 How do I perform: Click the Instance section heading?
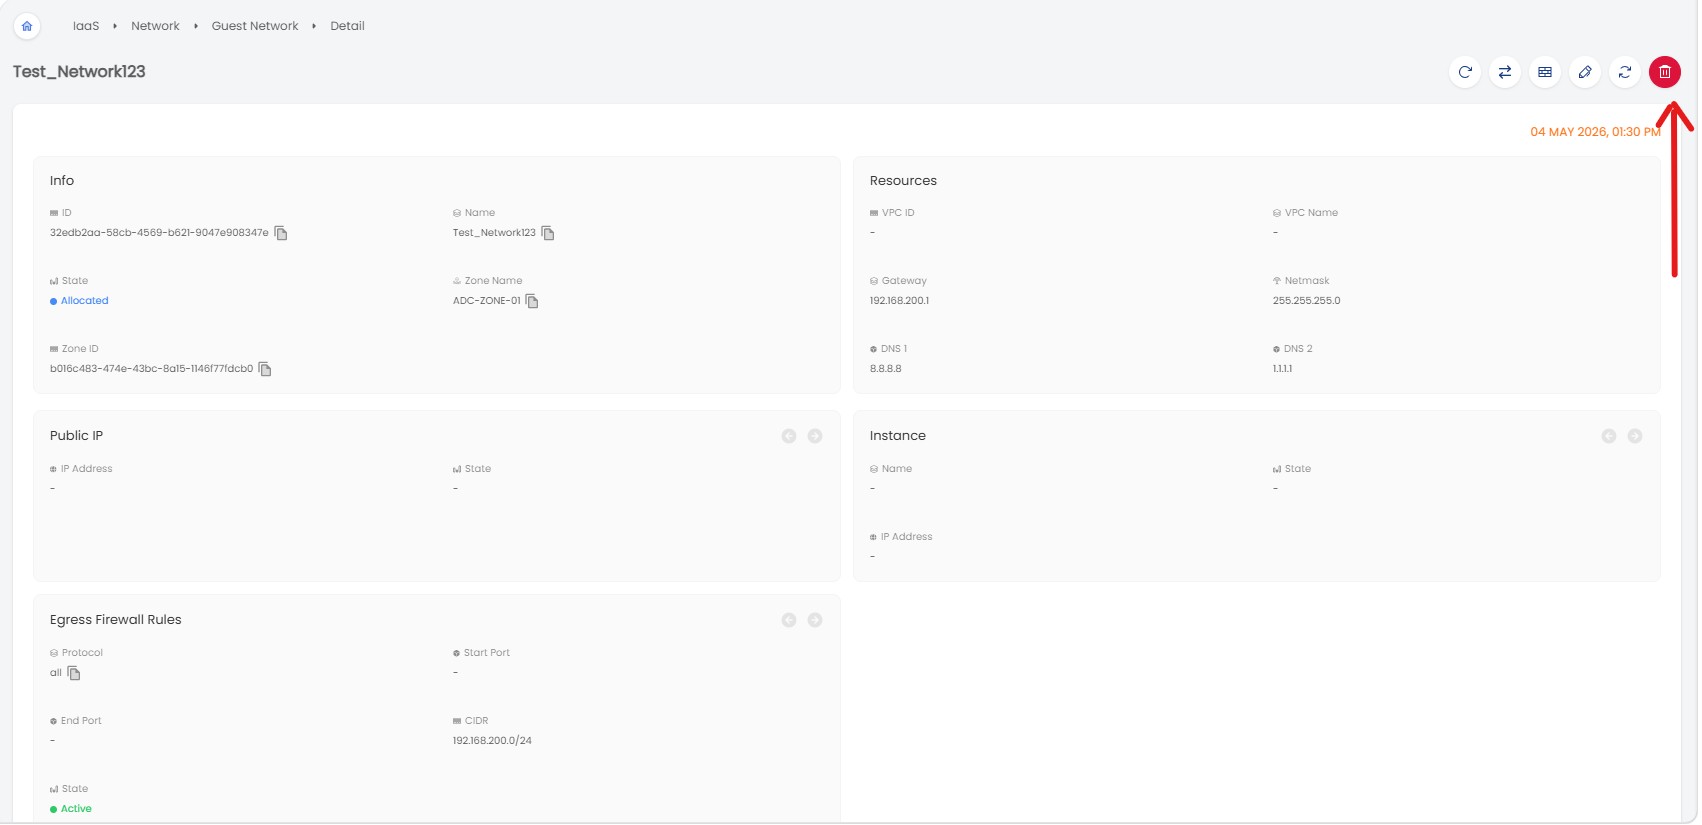[x=898, y=436]
